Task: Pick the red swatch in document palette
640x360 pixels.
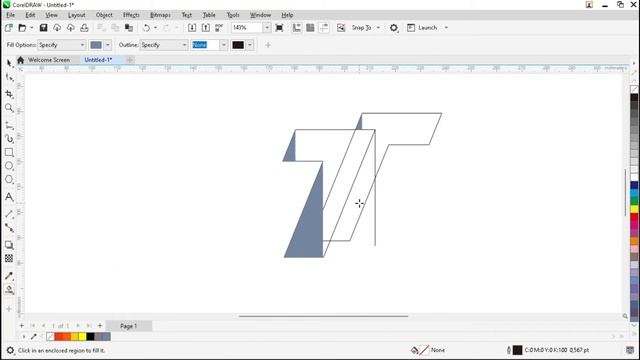Action: tap(58, 337)
